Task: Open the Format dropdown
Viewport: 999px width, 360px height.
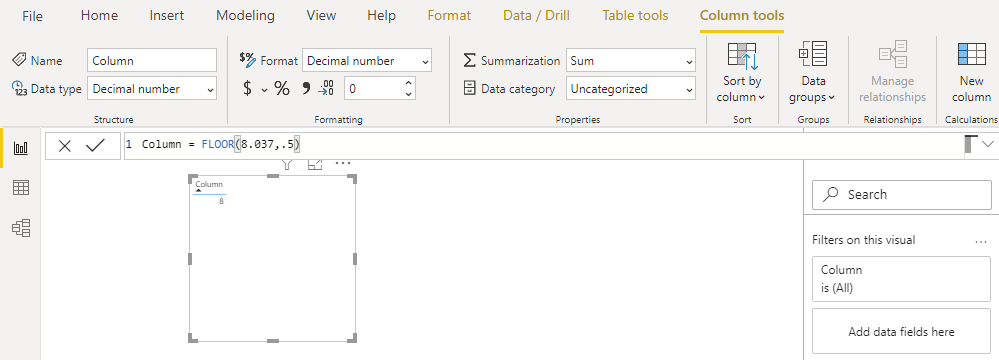Action: [x=367, y=61]
